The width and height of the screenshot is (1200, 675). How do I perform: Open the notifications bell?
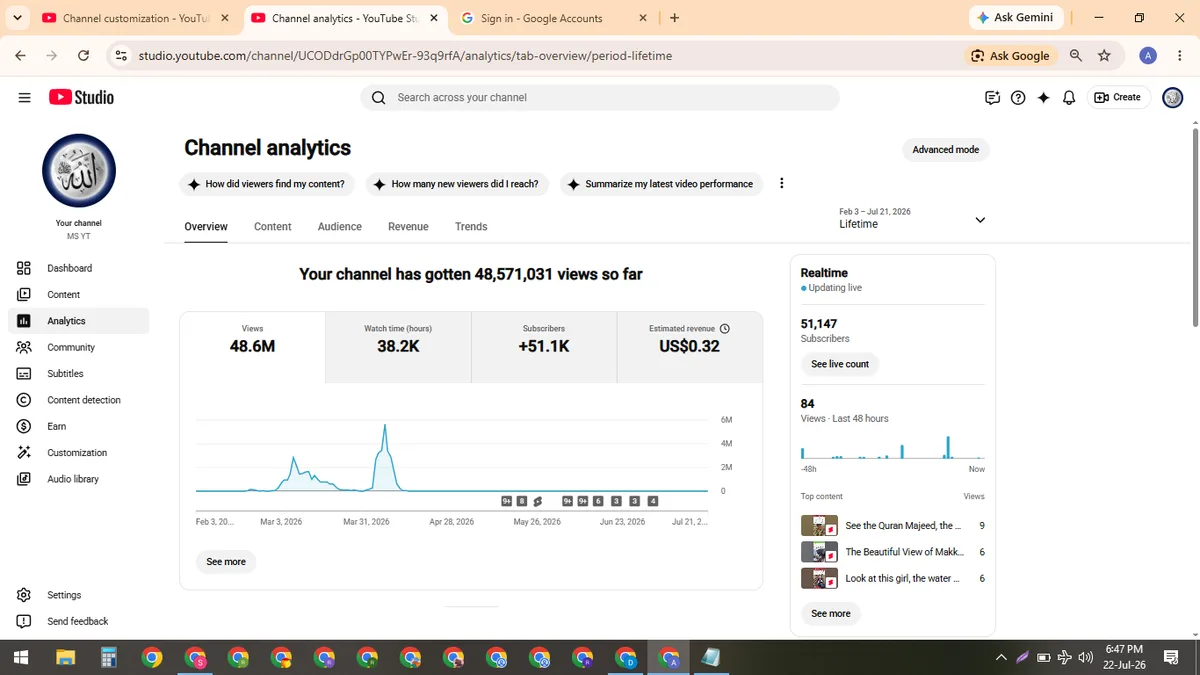pos(1069,97)
